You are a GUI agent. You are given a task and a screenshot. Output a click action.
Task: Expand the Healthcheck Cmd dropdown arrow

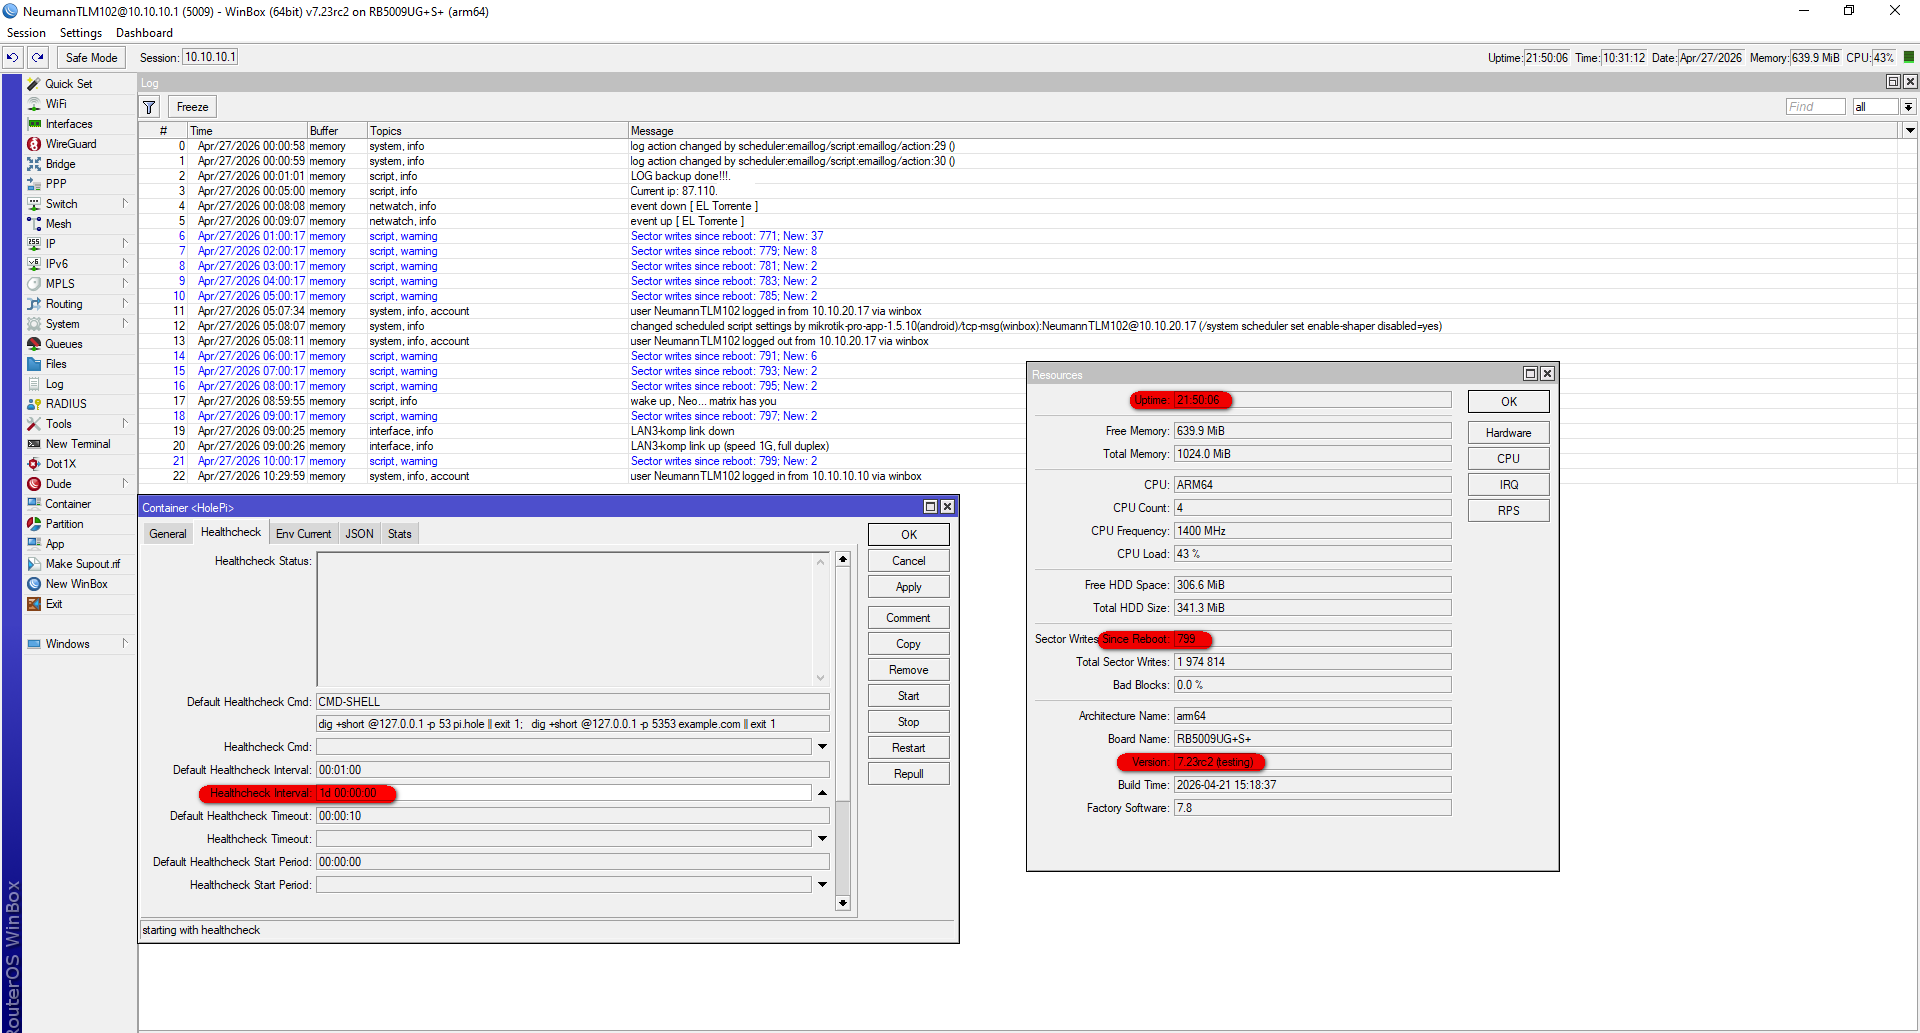(822, 747)
